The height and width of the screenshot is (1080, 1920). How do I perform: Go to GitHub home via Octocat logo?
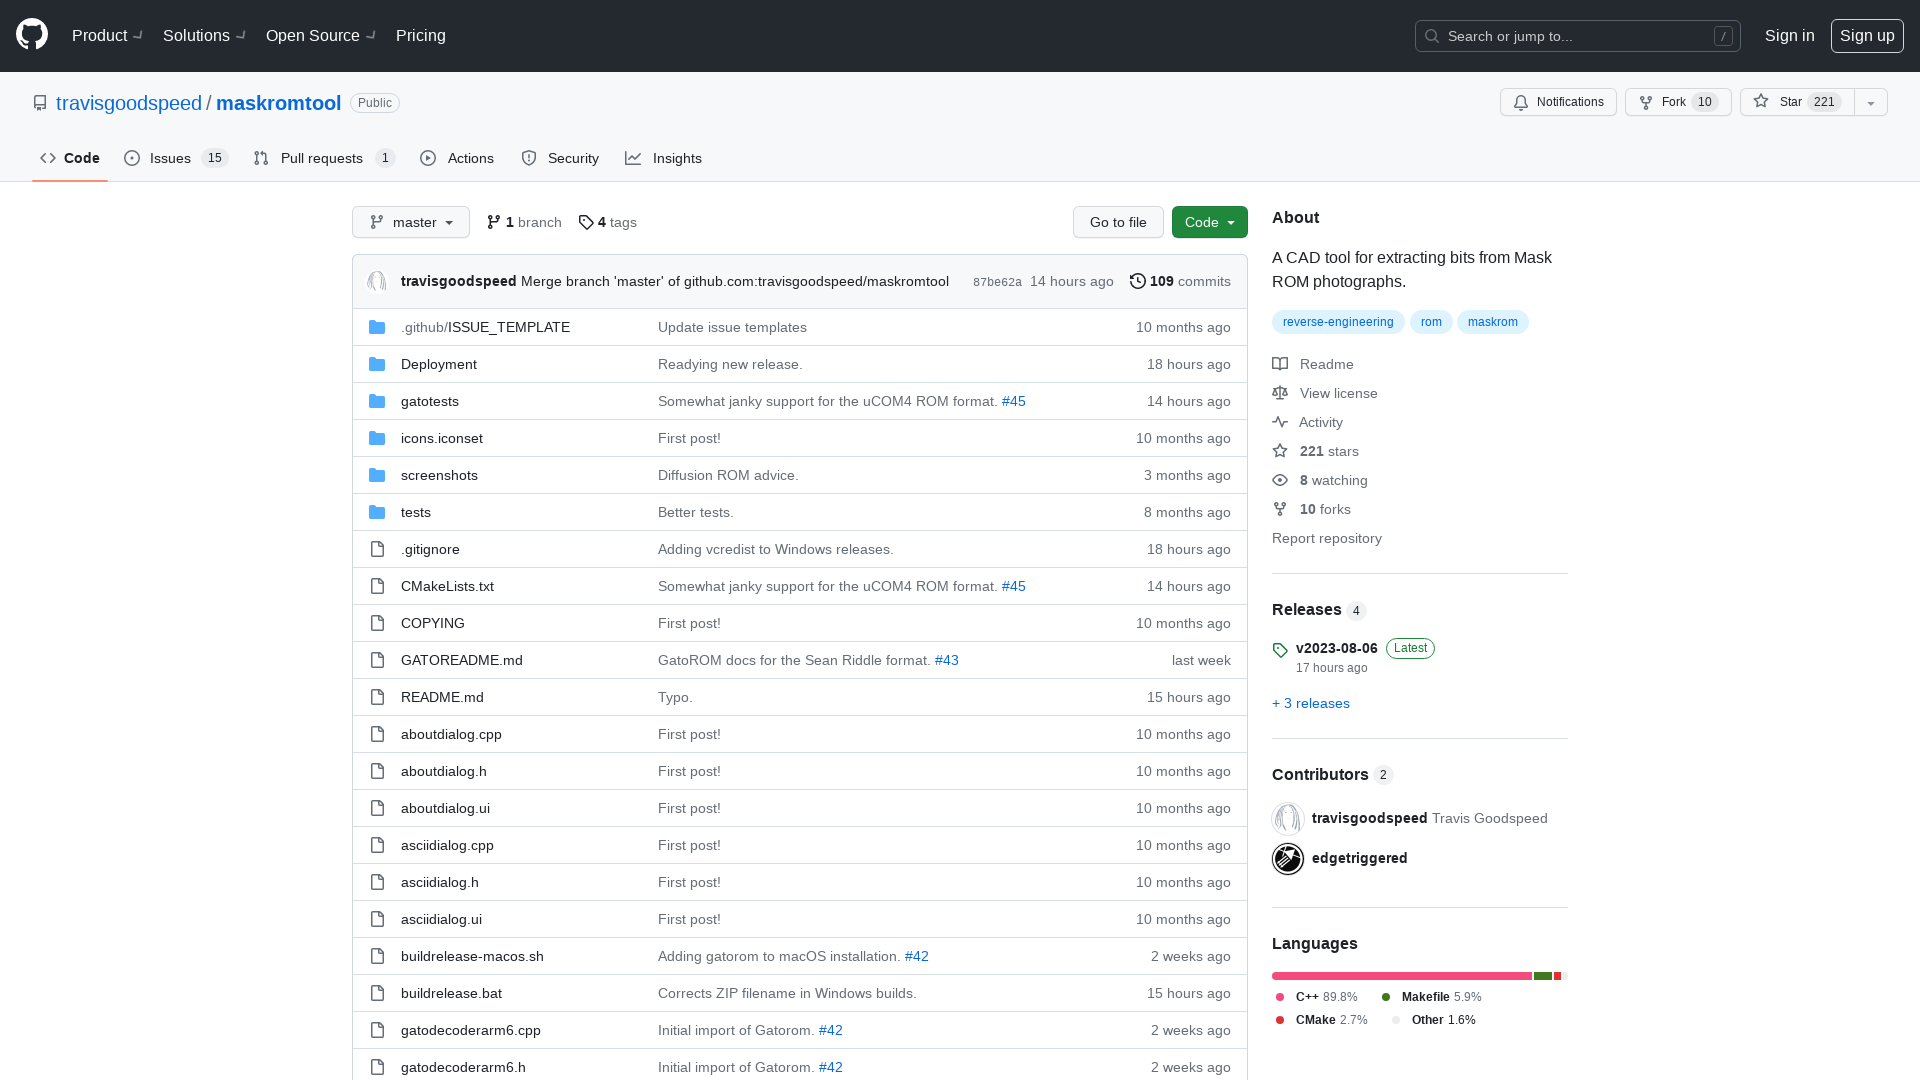pyautogui.click(x=32, y=35)
